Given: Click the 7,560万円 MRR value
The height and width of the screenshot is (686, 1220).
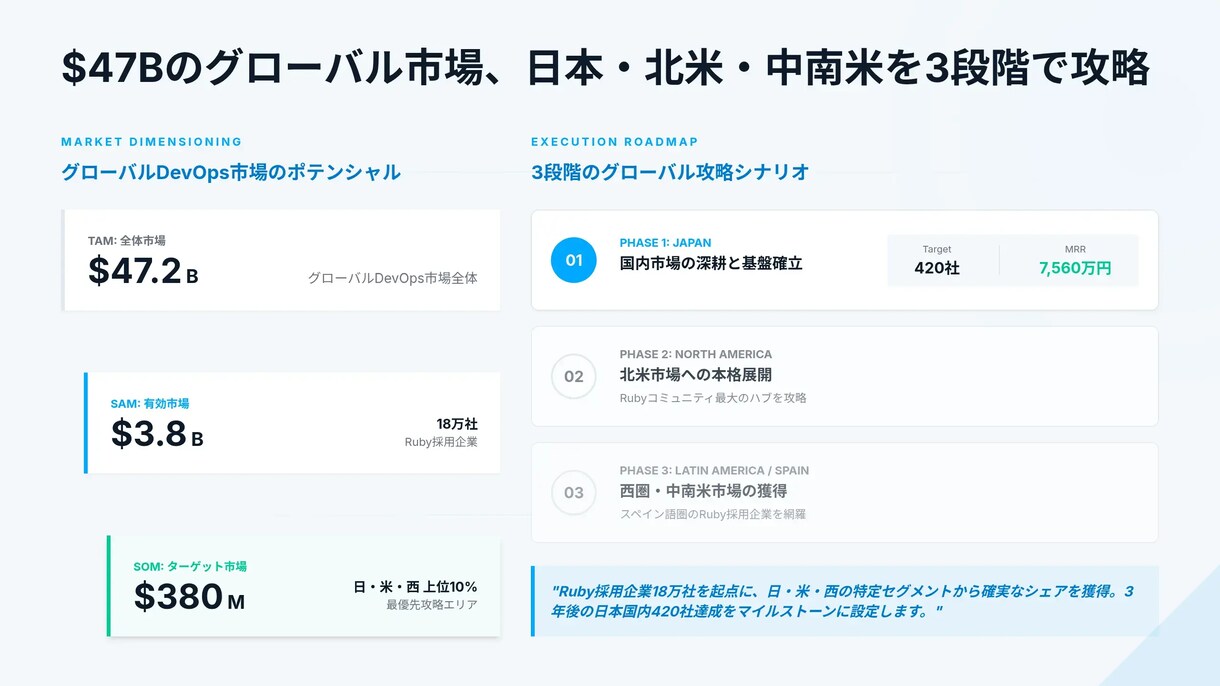Looking at the screenshot, I should 1075,268.
